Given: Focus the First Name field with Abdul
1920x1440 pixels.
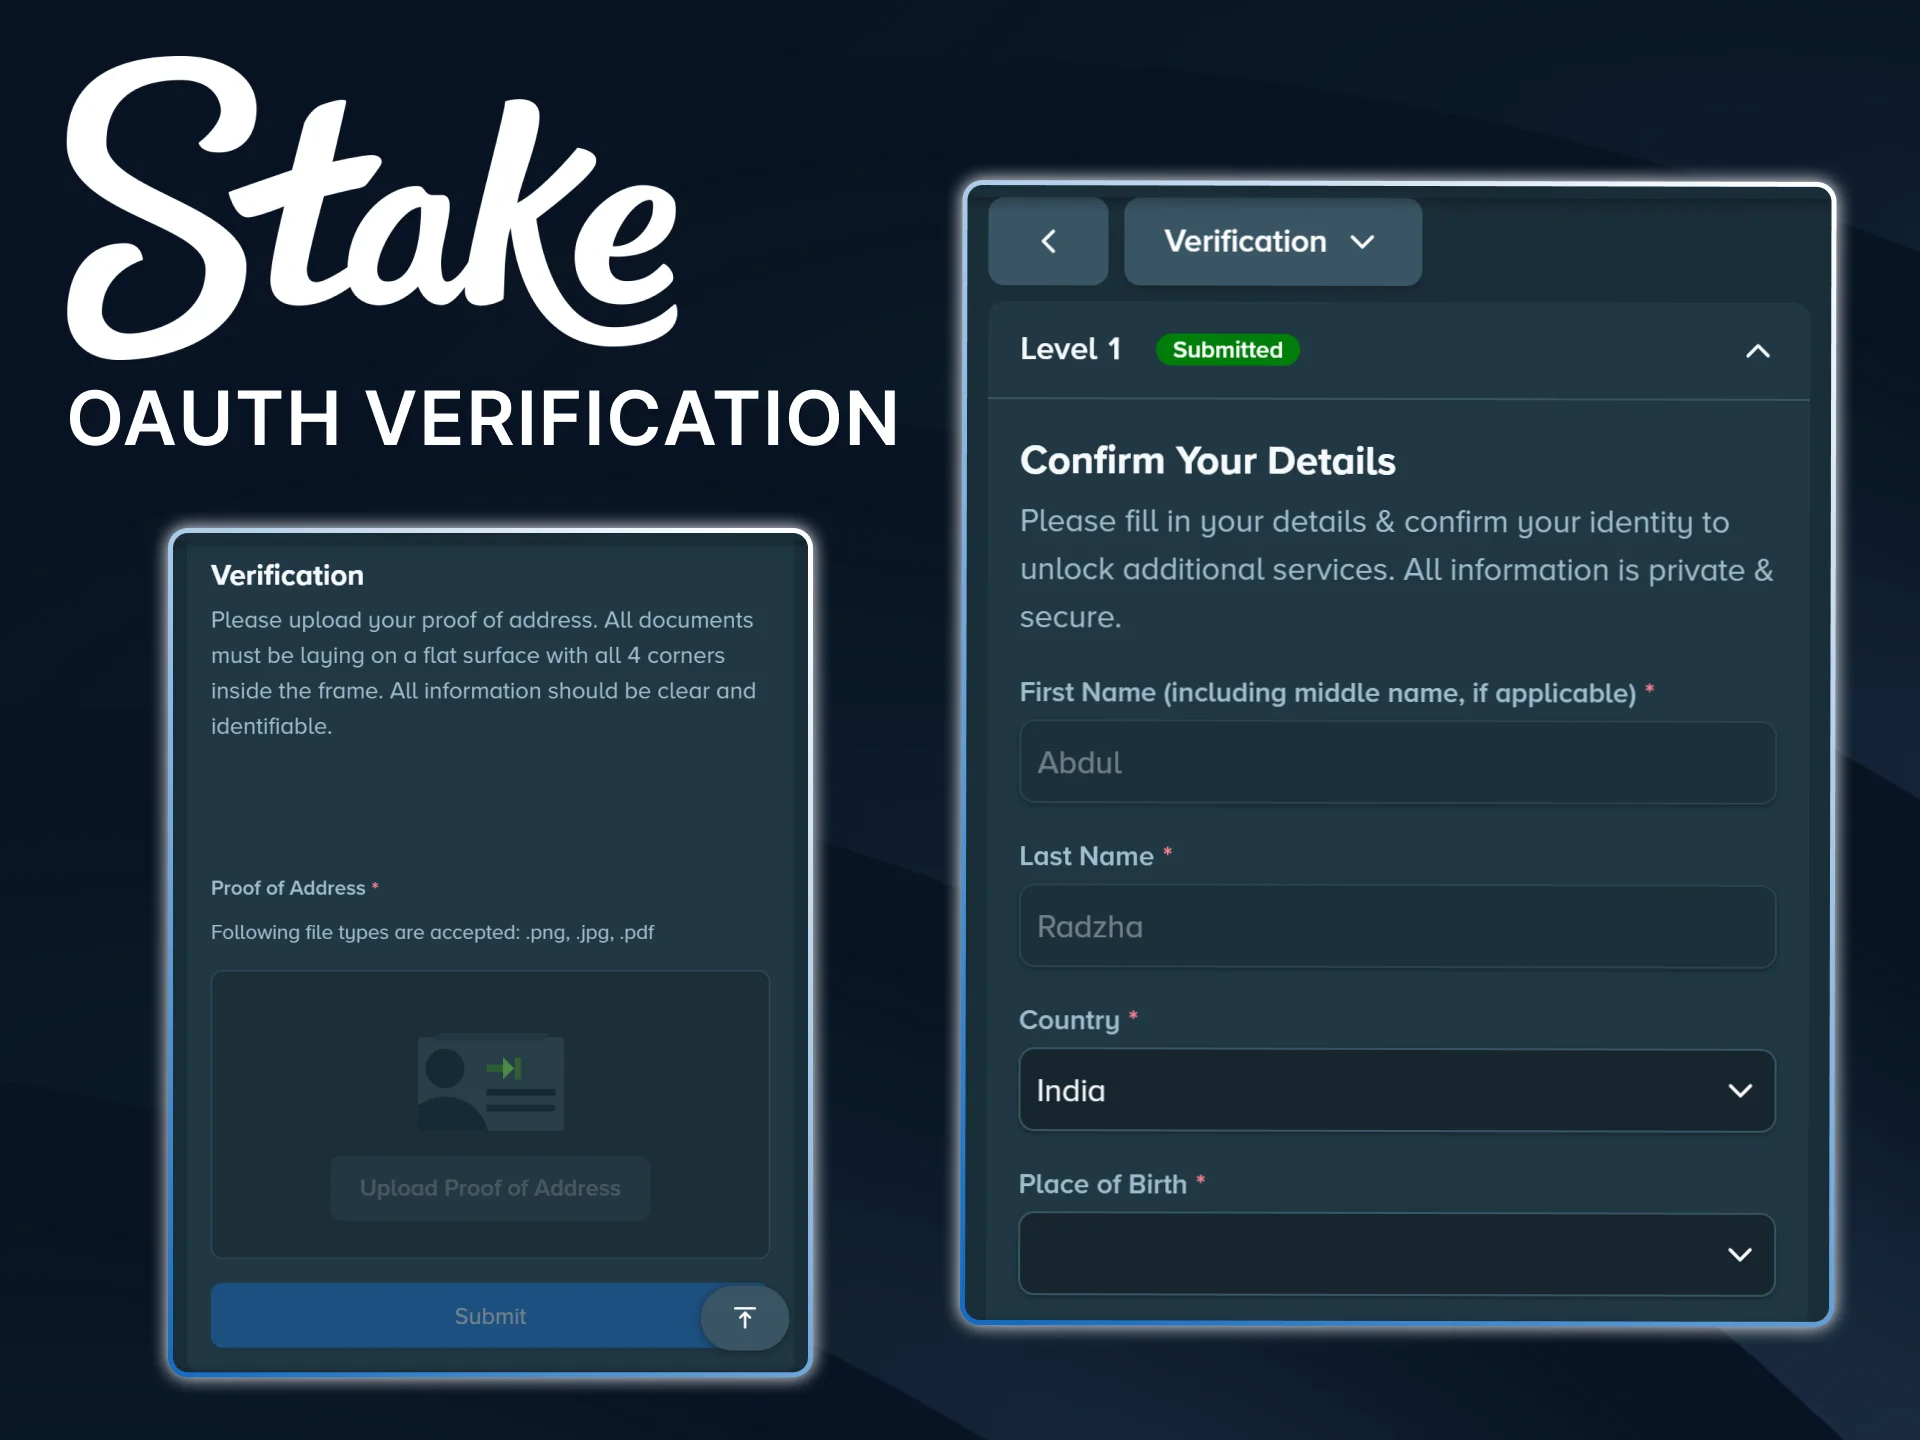Looking at the screenshot, I should pyautogui.click(x=1397, y=763).
